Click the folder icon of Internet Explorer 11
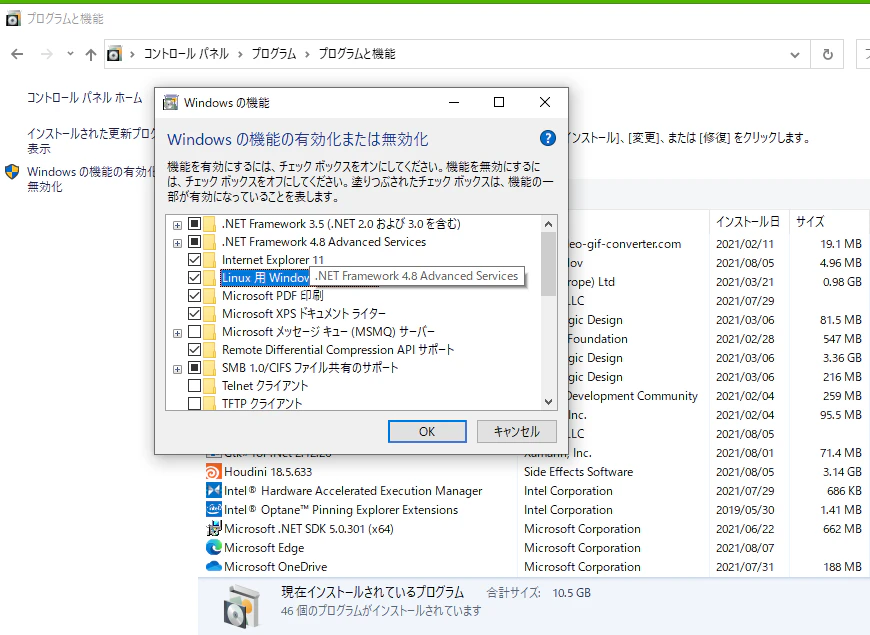This screenshot has width=870, height=635. click(x=209, y=260)
